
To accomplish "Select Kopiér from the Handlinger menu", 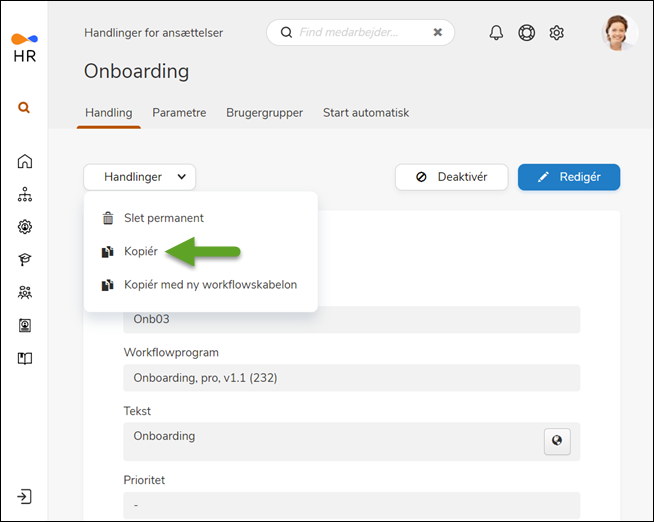I will (141, 251).
